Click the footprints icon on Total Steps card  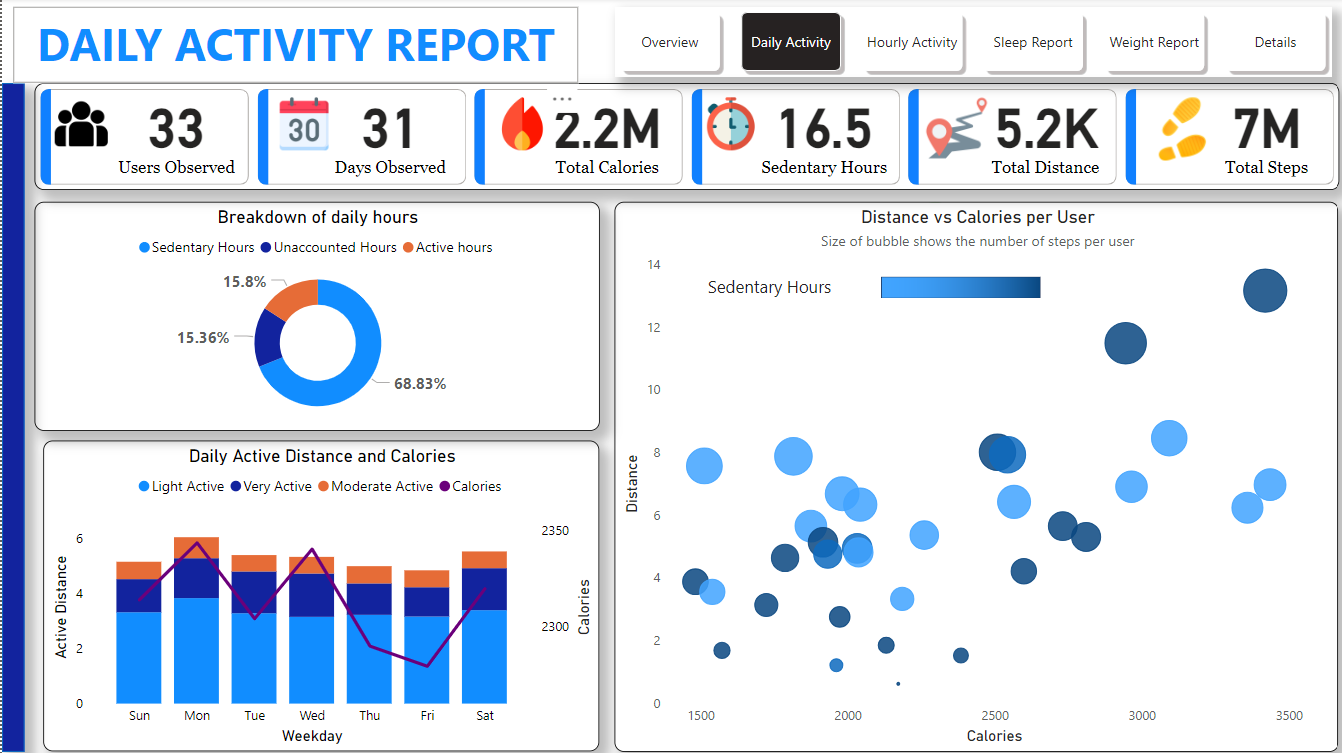point(1182,128)
